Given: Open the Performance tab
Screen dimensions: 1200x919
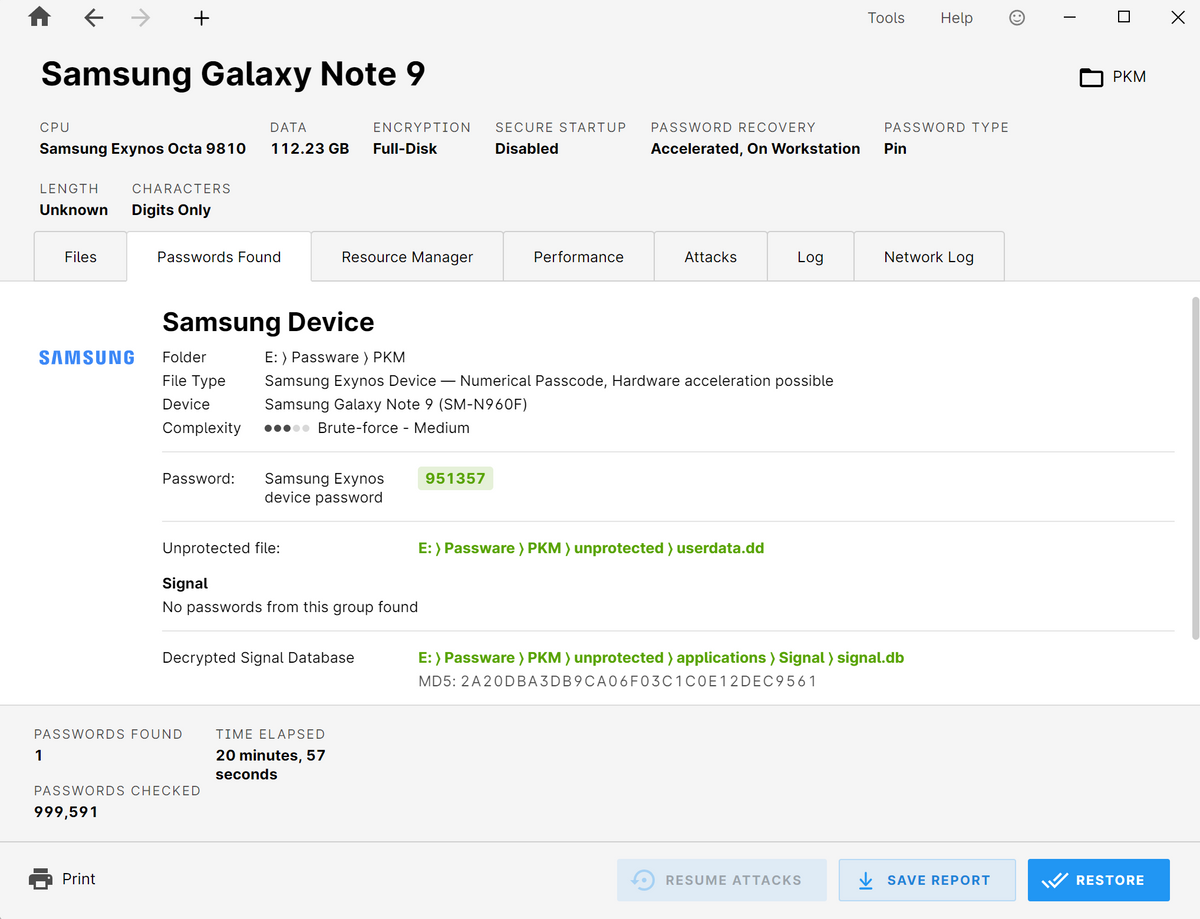Looking at the screenshot, I should click(x=578, y=257).
